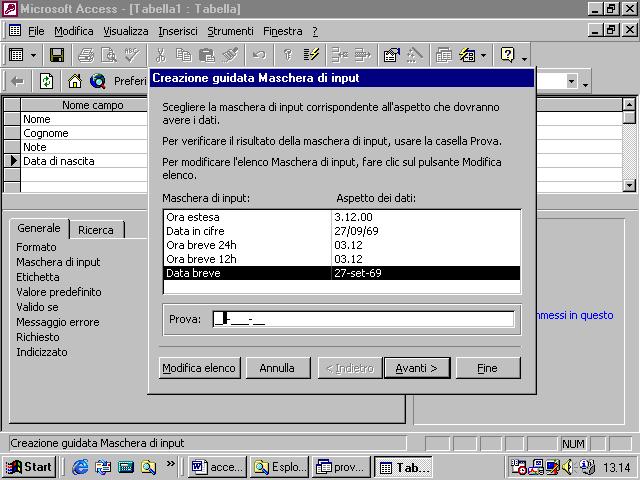This screenshot has width=640, height=480.
Task: Expand the New Object dropdown arrow
Action: click(484, 55)
